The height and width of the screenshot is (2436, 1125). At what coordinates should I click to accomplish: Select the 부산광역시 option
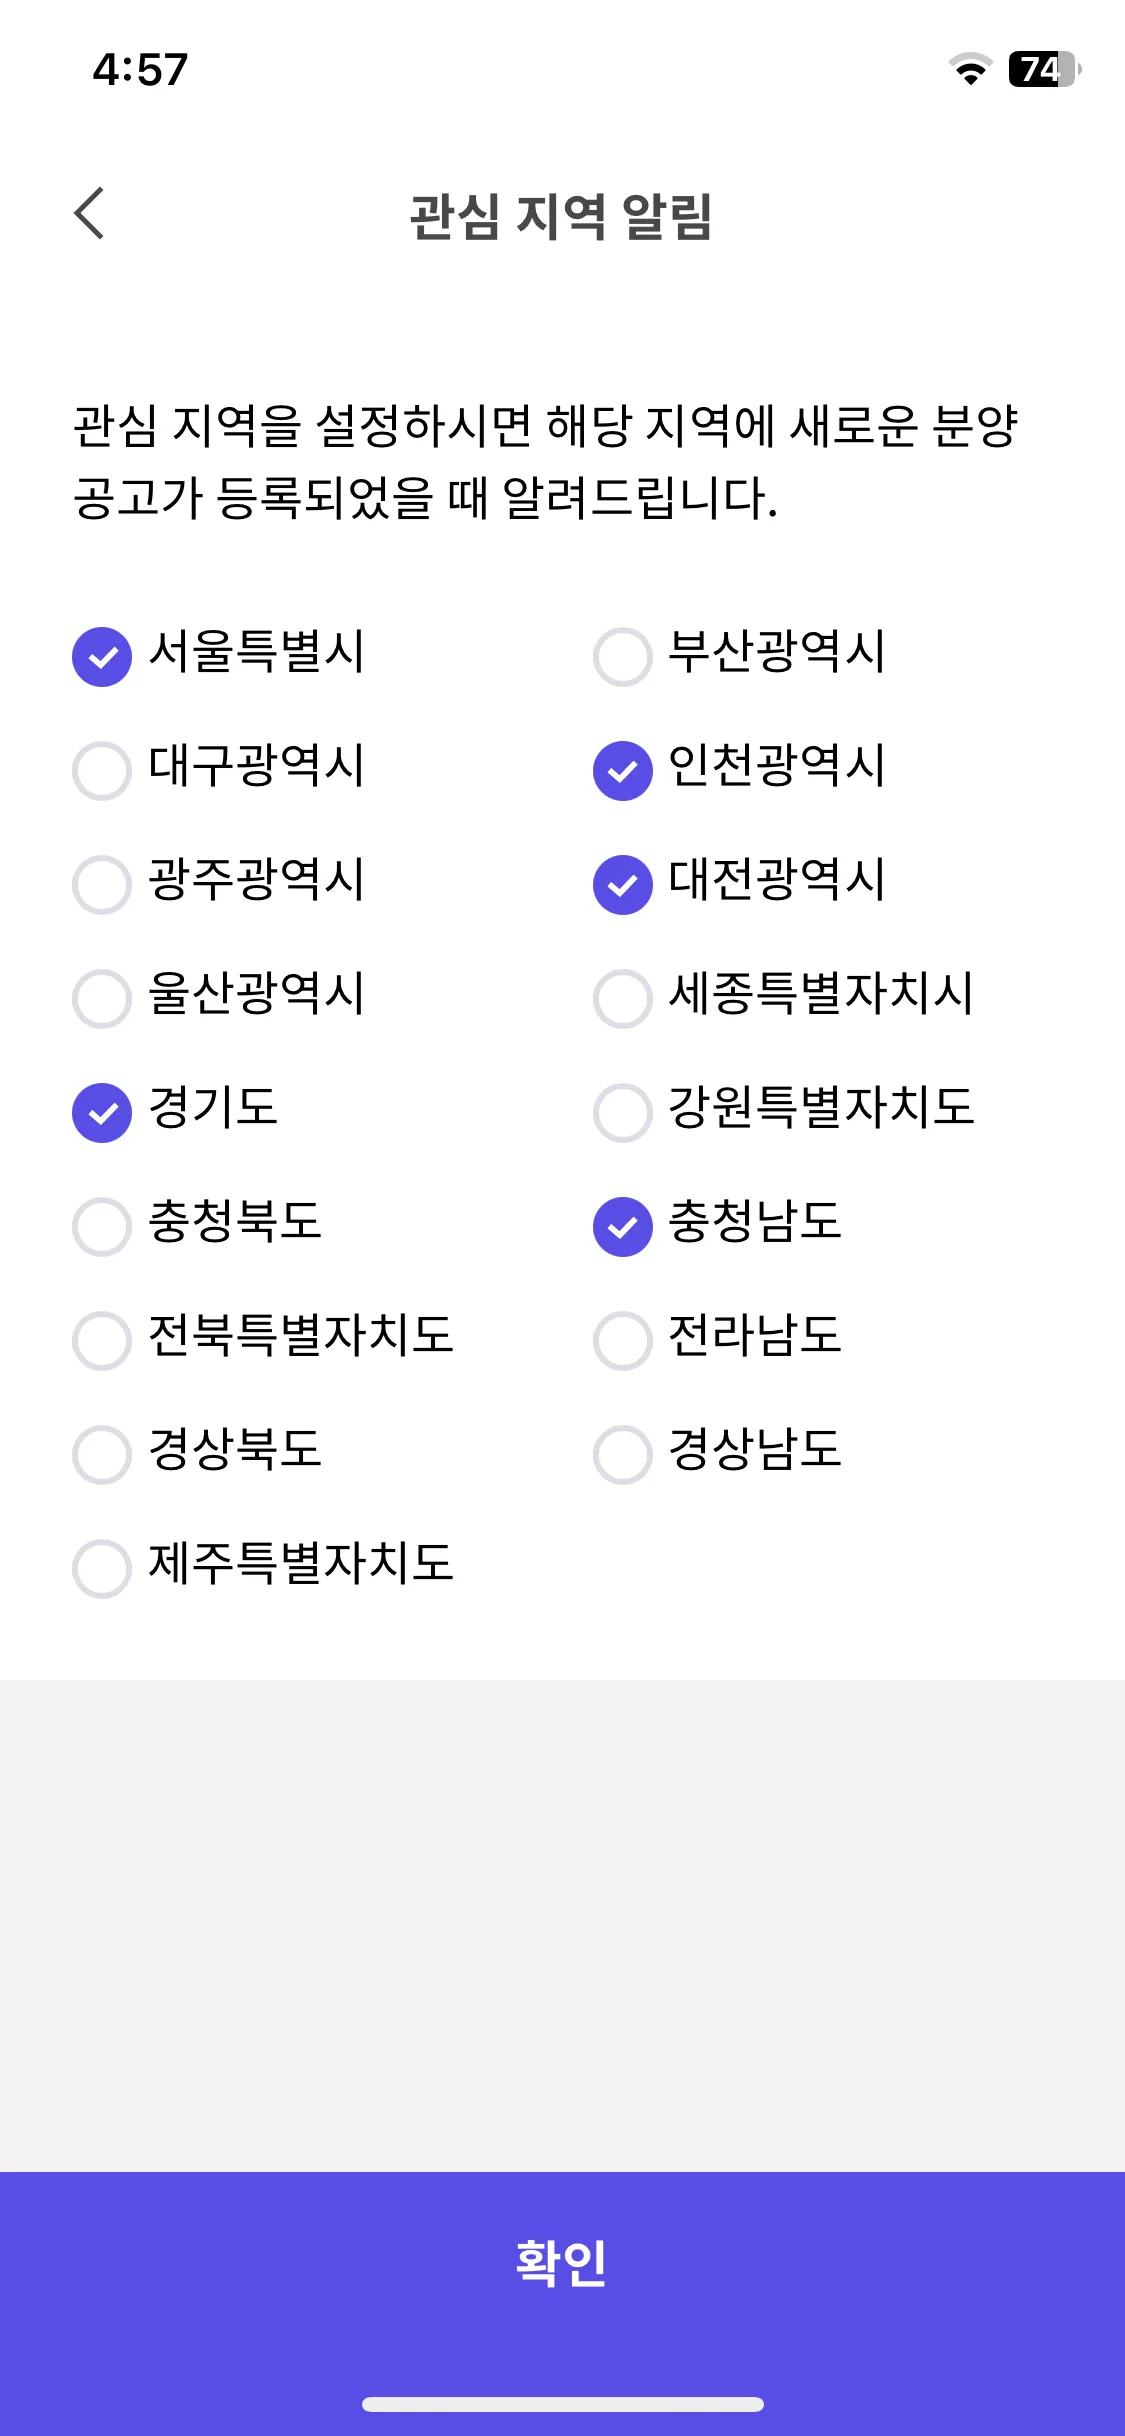pyautogui.click(x=623, y=657)
